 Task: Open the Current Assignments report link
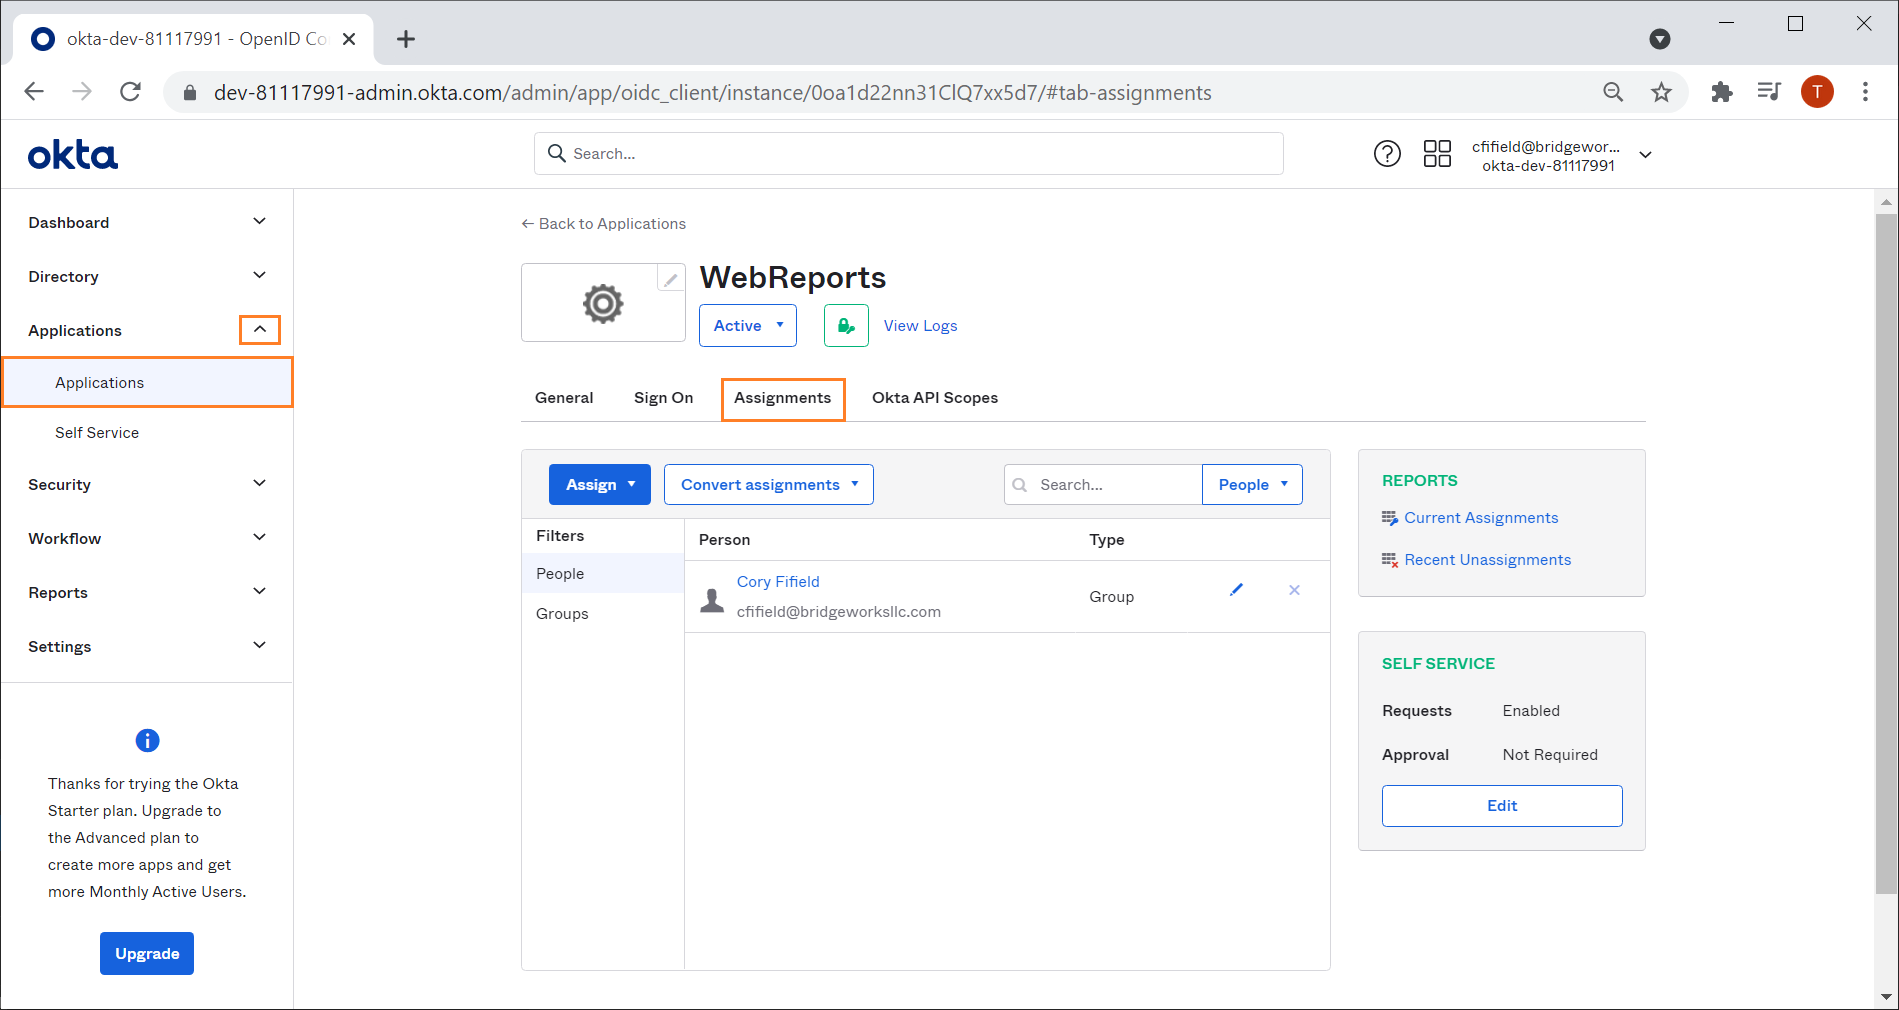pos(1481,518)
